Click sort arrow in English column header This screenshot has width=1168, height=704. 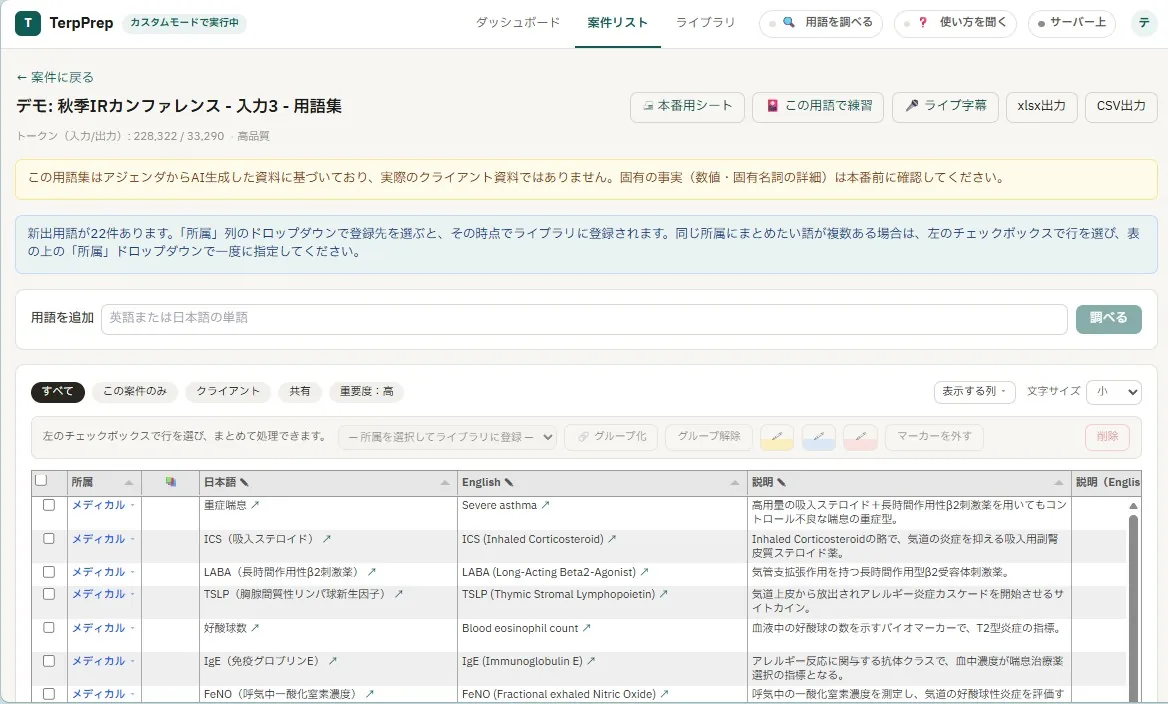click(x=734, y=483)
